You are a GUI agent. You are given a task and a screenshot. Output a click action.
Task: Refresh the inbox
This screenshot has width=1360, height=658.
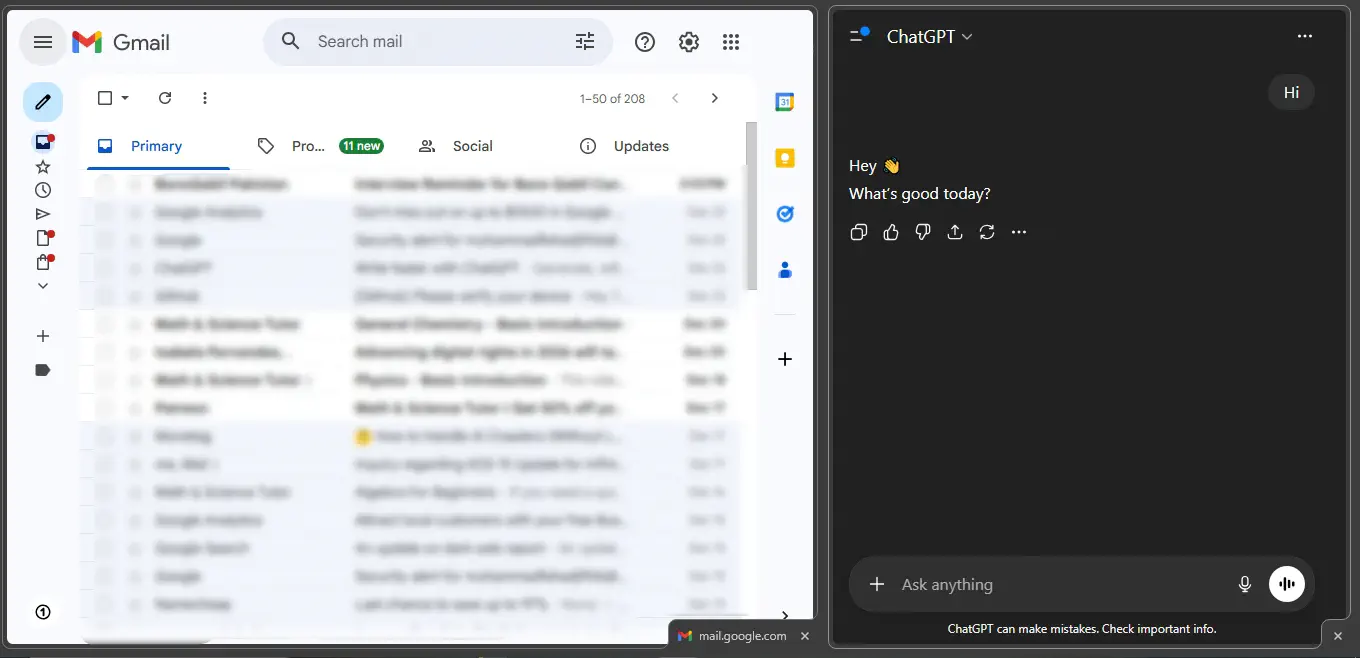click(x=165, y=98)
